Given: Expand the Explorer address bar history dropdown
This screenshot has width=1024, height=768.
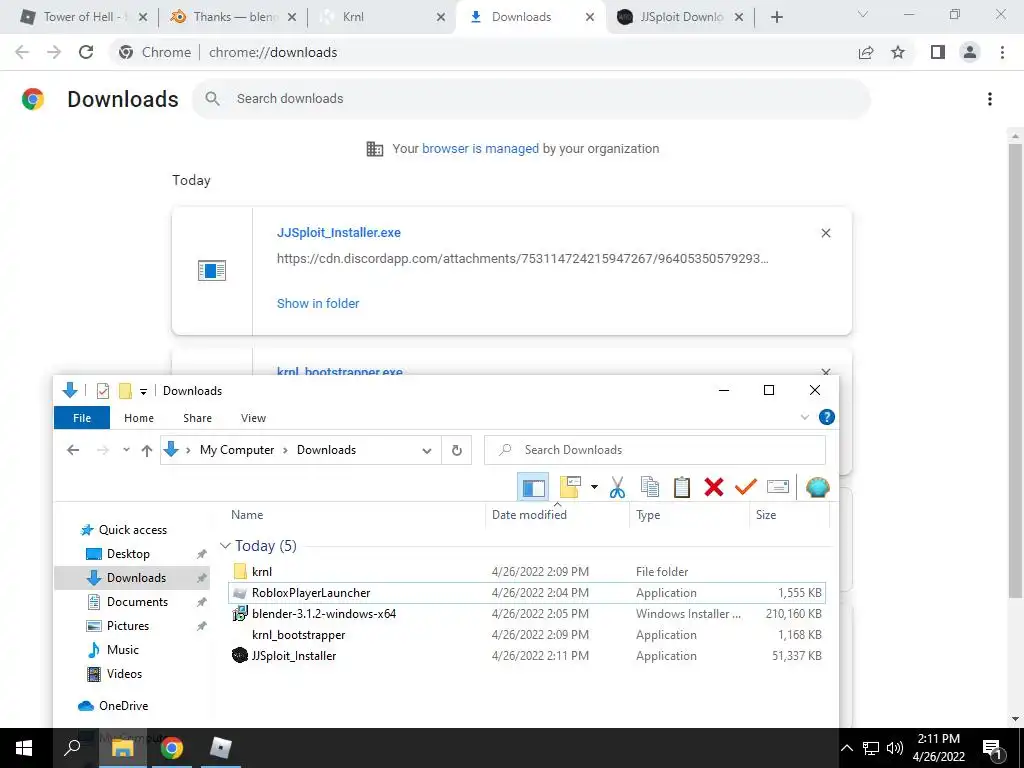Looking at the screenshot, I should (426, 451).
